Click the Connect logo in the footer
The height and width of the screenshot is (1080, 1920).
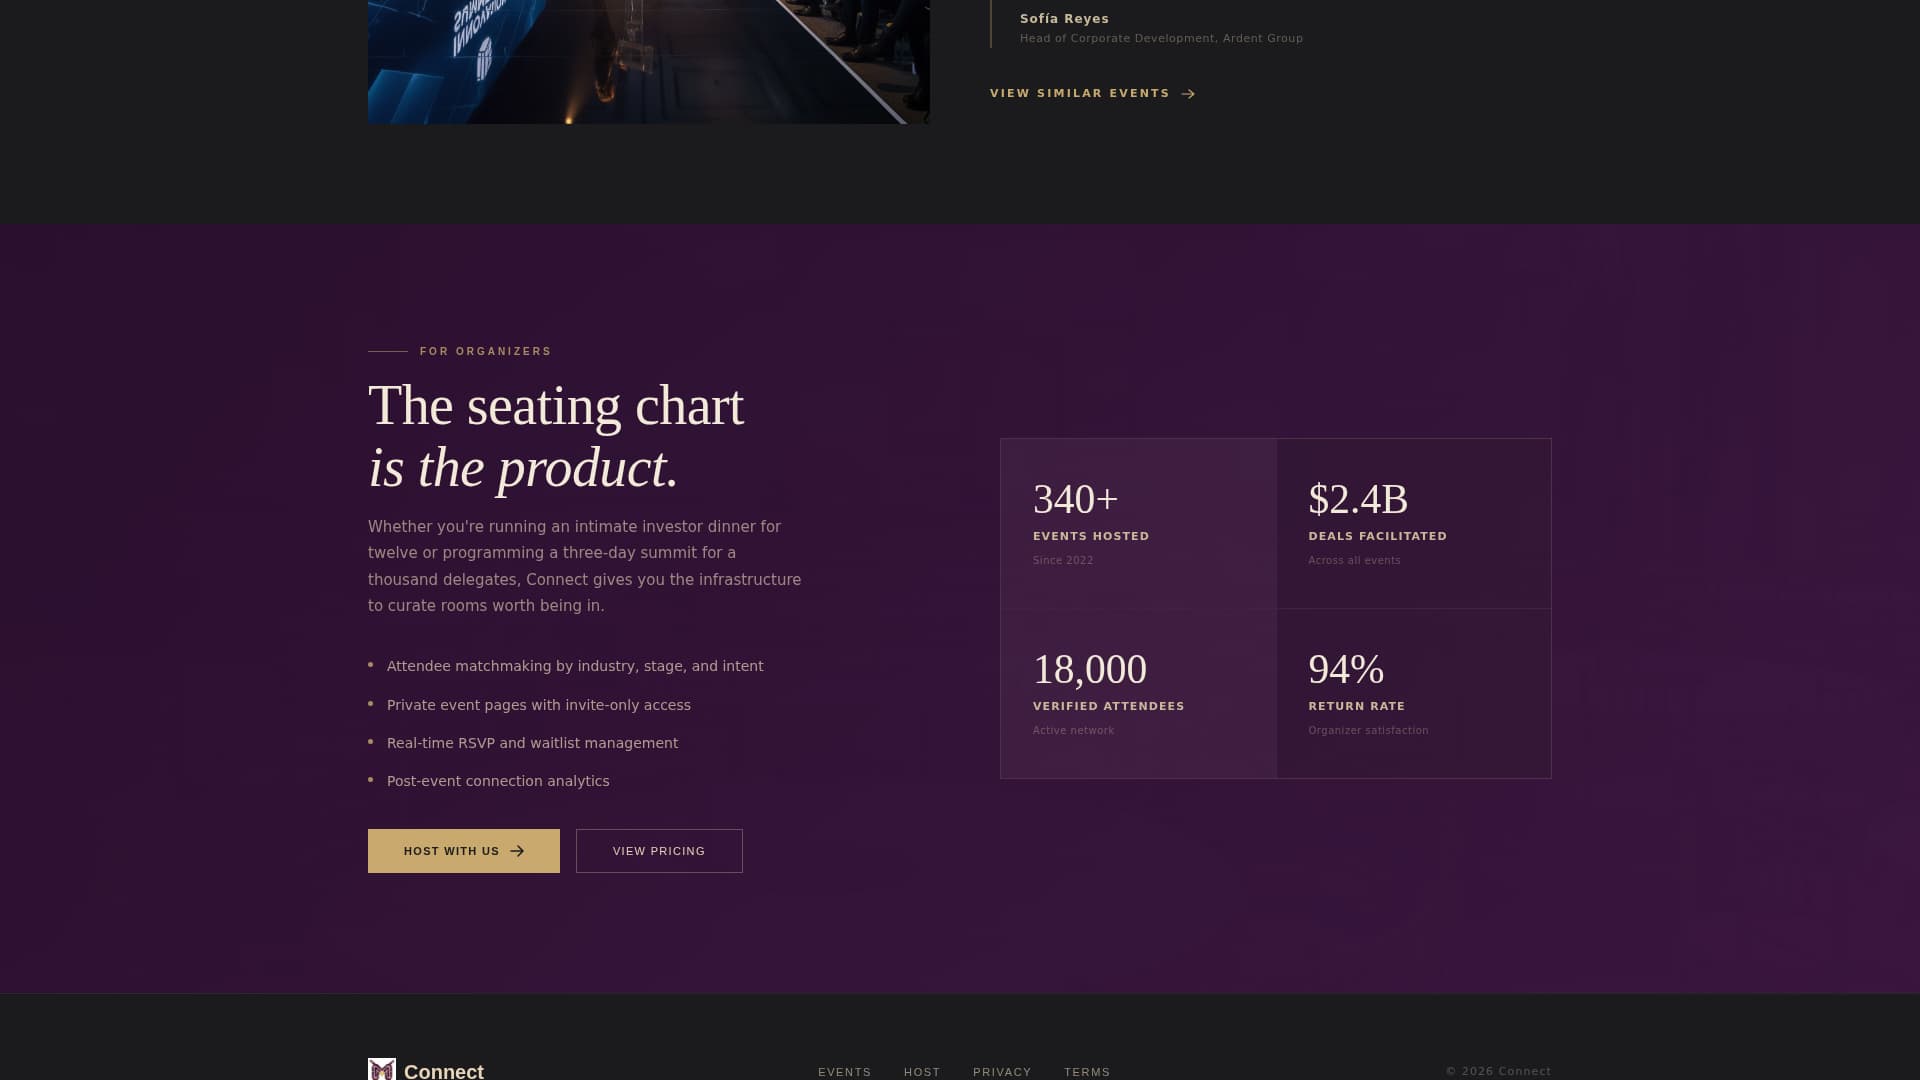[426, 1070]
